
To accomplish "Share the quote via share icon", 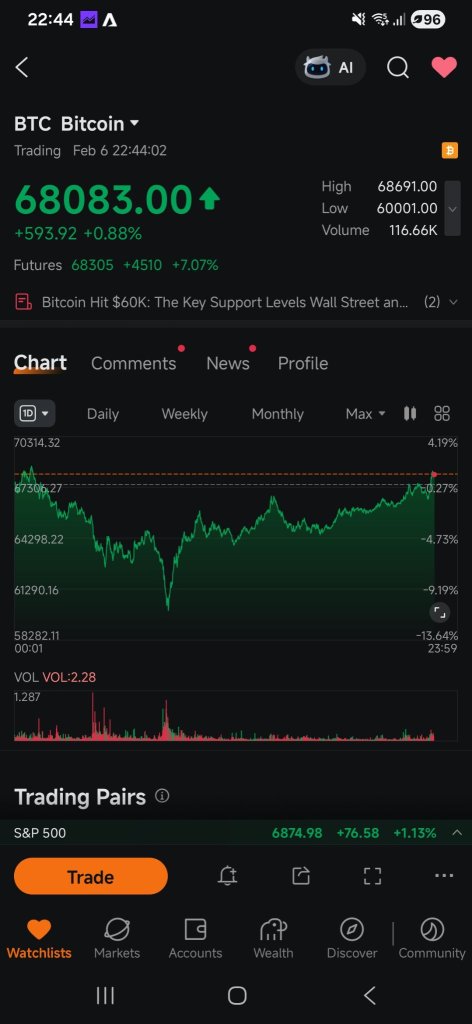I will [300, 876].
